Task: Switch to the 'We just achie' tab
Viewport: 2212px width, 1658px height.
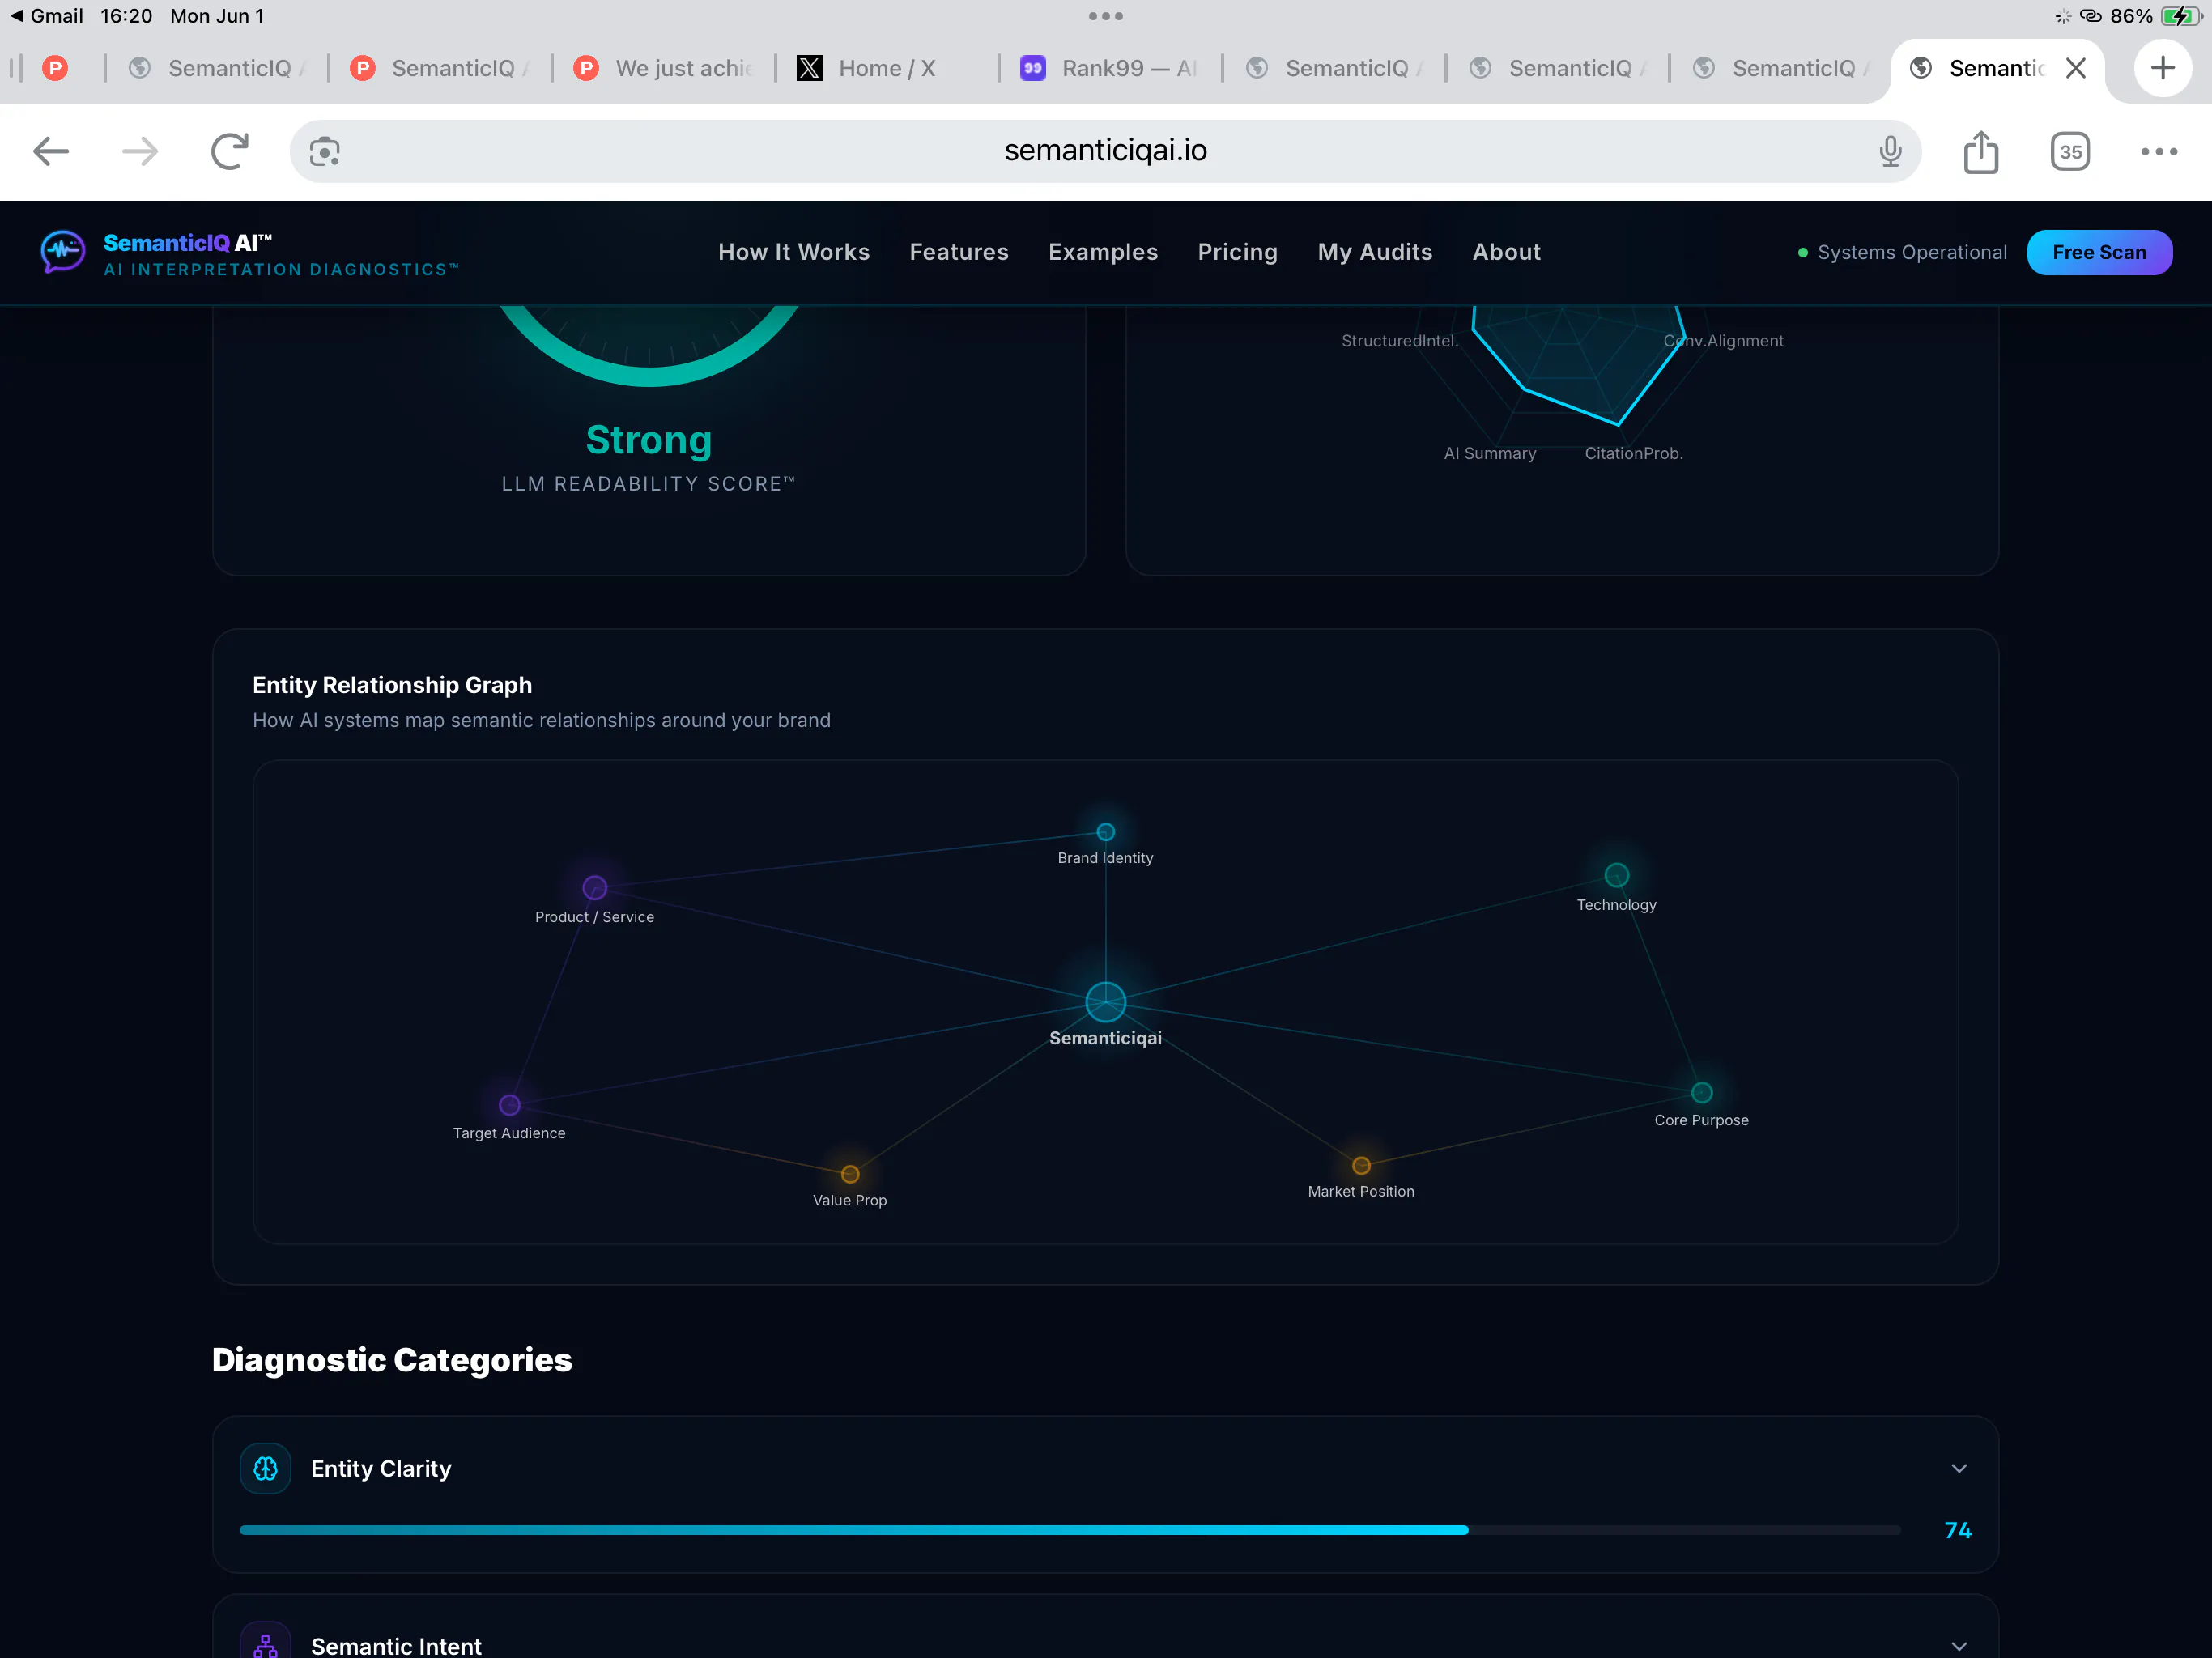Action: [x=663, y=68]
